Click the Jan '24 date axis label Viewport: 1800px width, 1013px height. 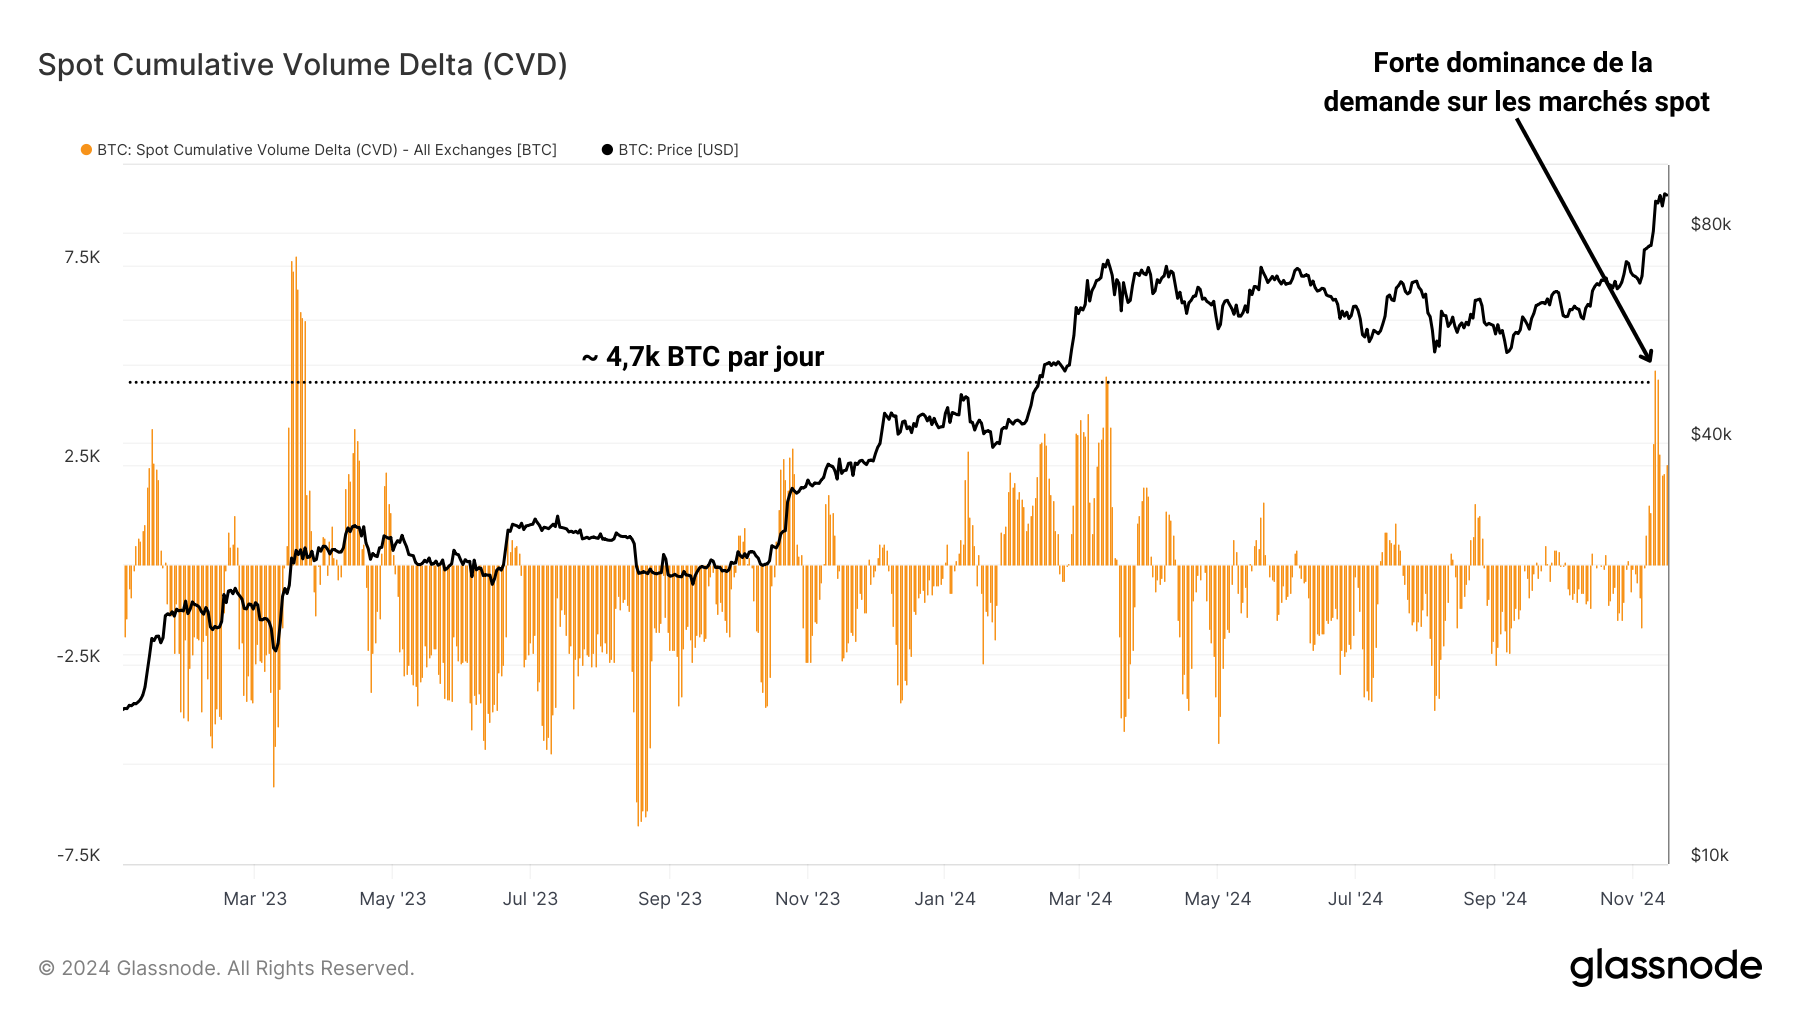pyautogui.click(x=944, y=899)
